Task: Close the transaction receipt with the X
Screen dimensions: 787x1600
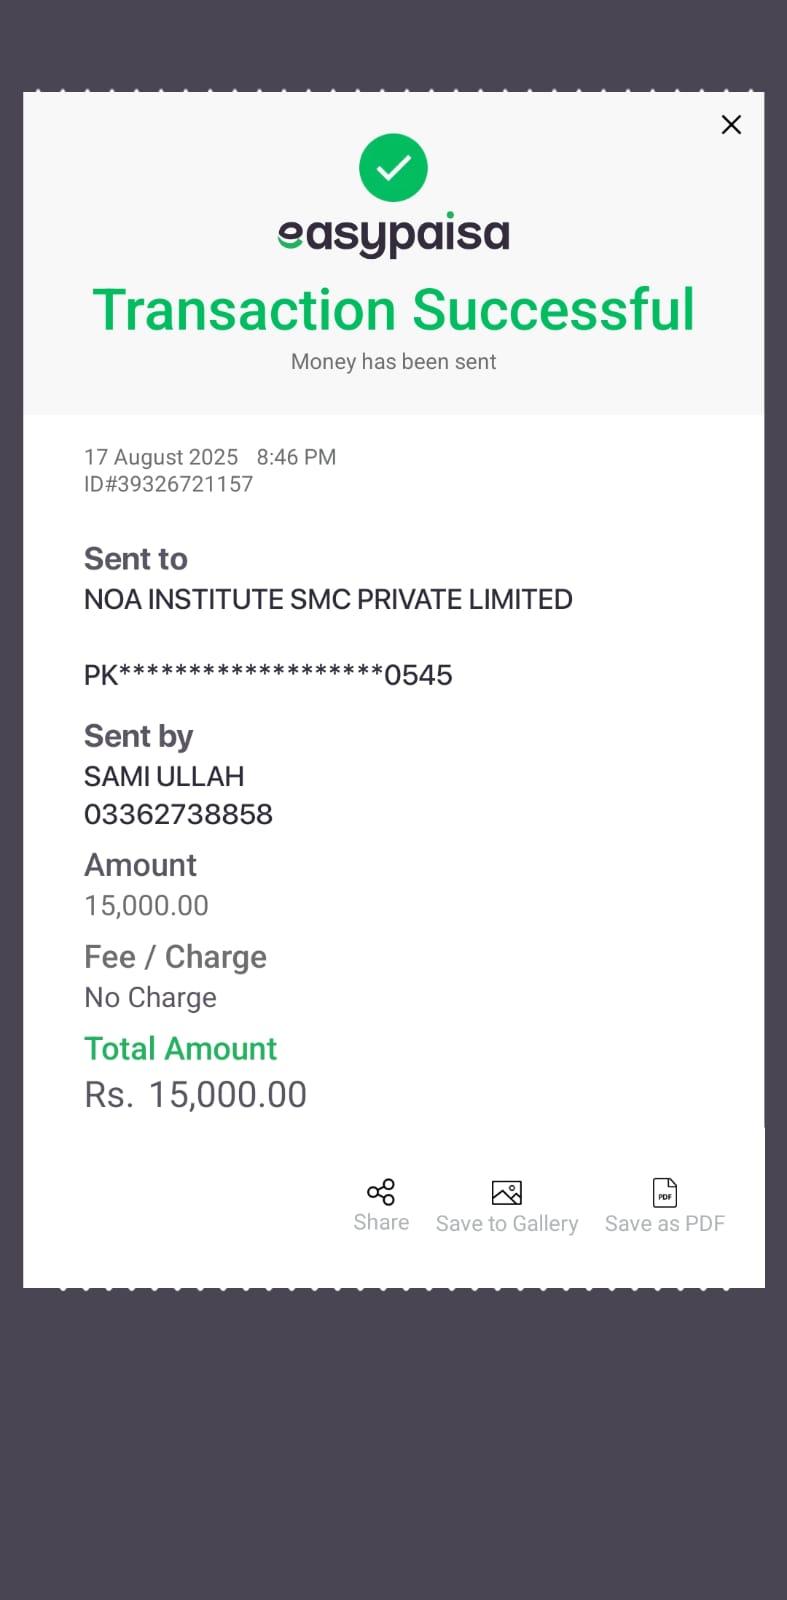Action: (x=731, y=125)
